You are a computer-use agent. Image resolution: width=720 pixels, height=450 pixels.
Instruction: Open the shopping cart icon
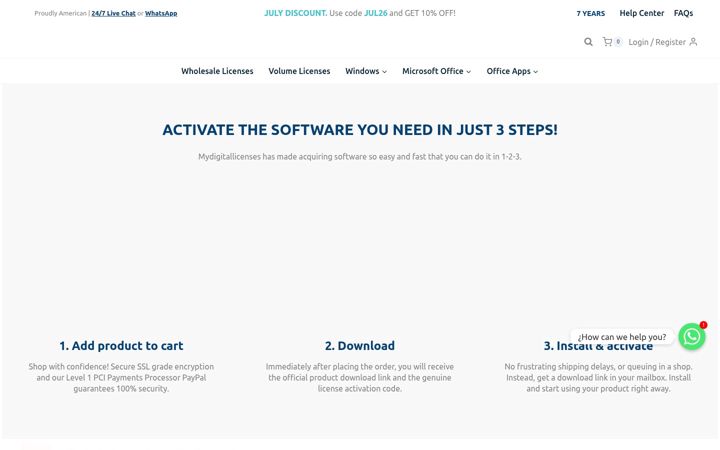pos(607,42)
